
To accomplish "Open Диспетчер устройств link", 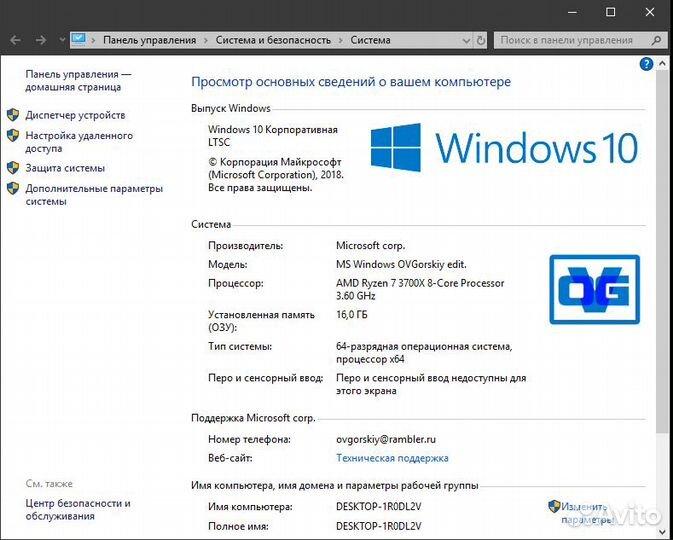I will click(76, 115).
